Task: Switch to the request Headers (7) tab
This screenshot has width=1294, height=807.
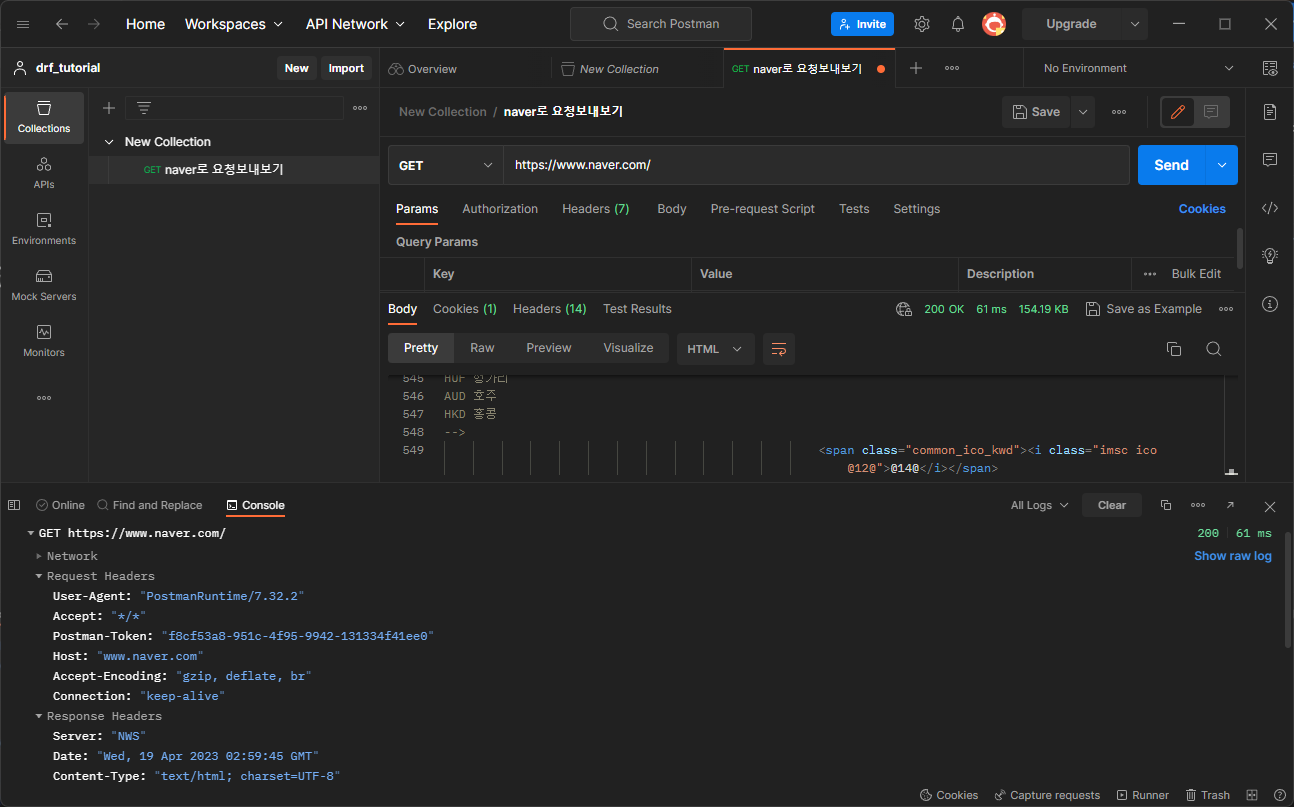Action: click(596, 209)
